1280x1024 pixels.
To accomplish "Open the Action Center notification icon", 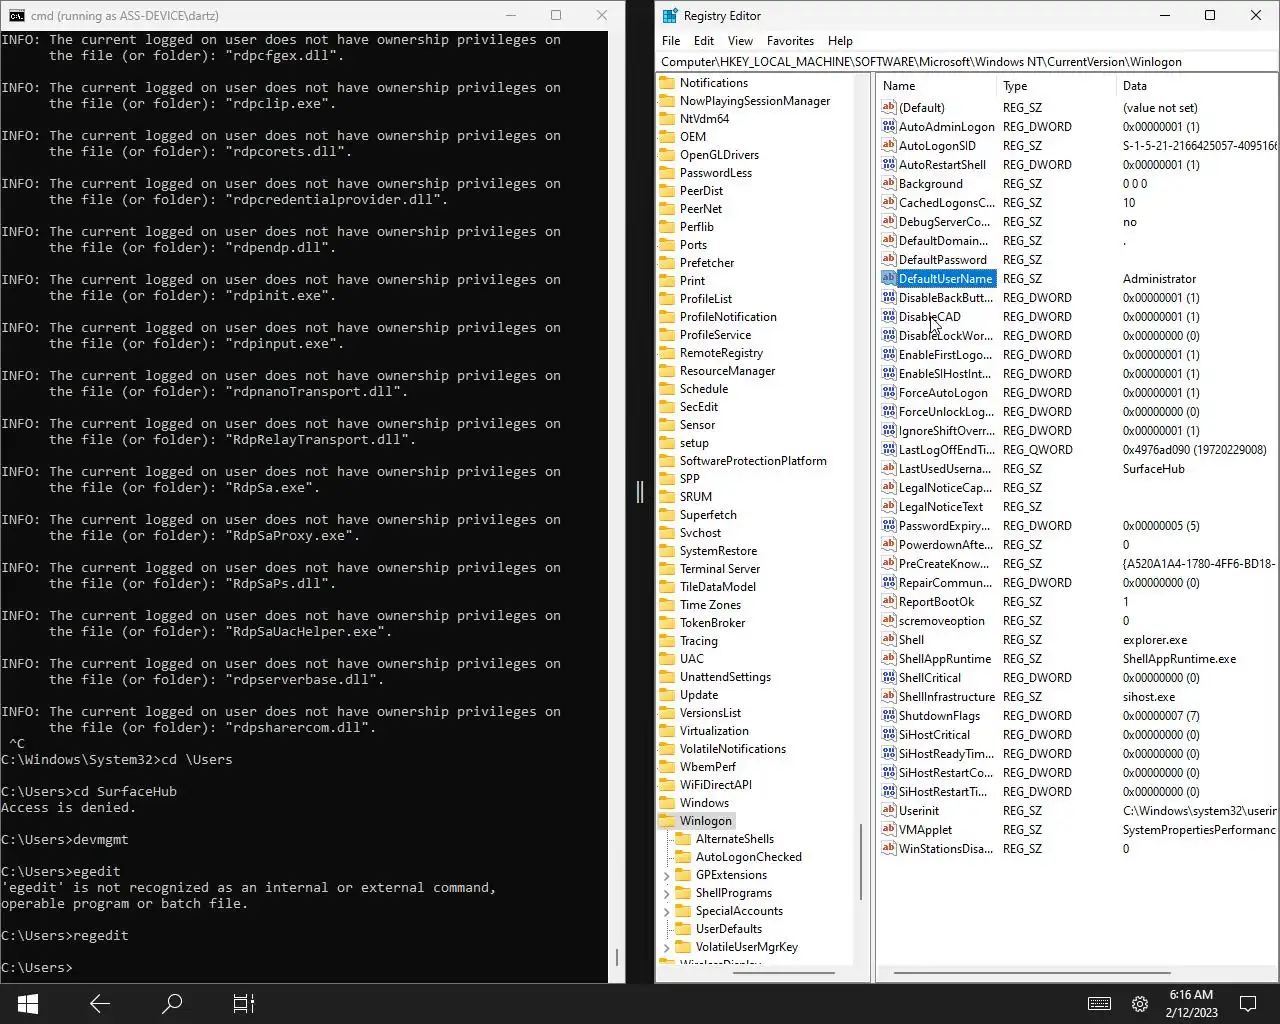I will (1248, 1004).
